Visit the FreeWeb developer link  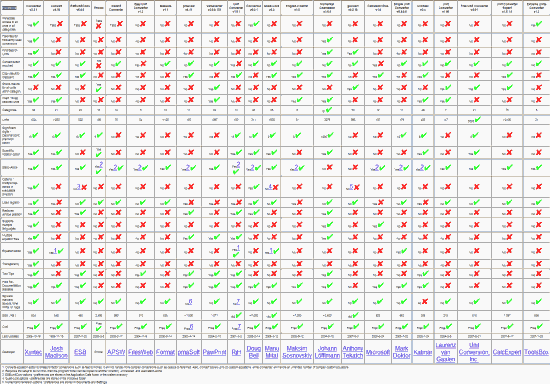click(140, 352)
